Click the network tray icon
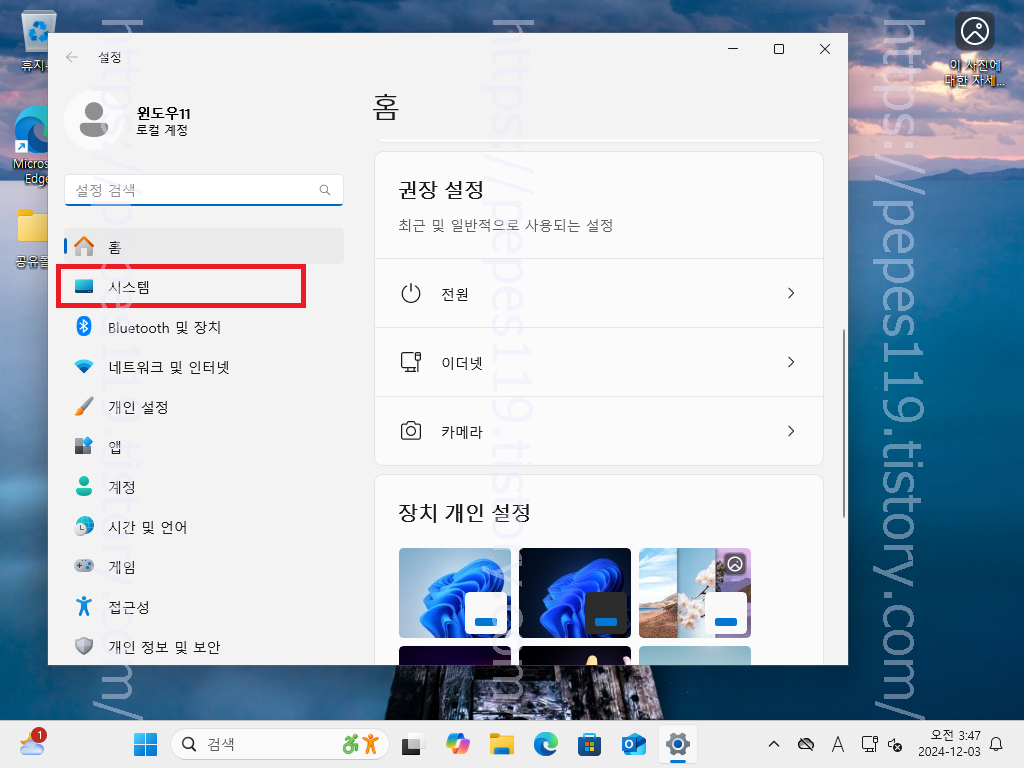The width and height of the screenshot is (1024, 768). [869, 744]
